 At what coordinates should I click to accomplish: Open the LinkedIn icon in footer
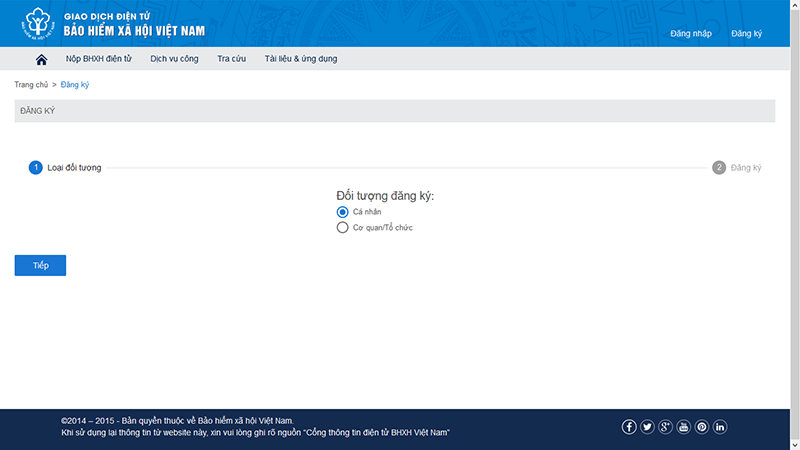click(720, 427)
